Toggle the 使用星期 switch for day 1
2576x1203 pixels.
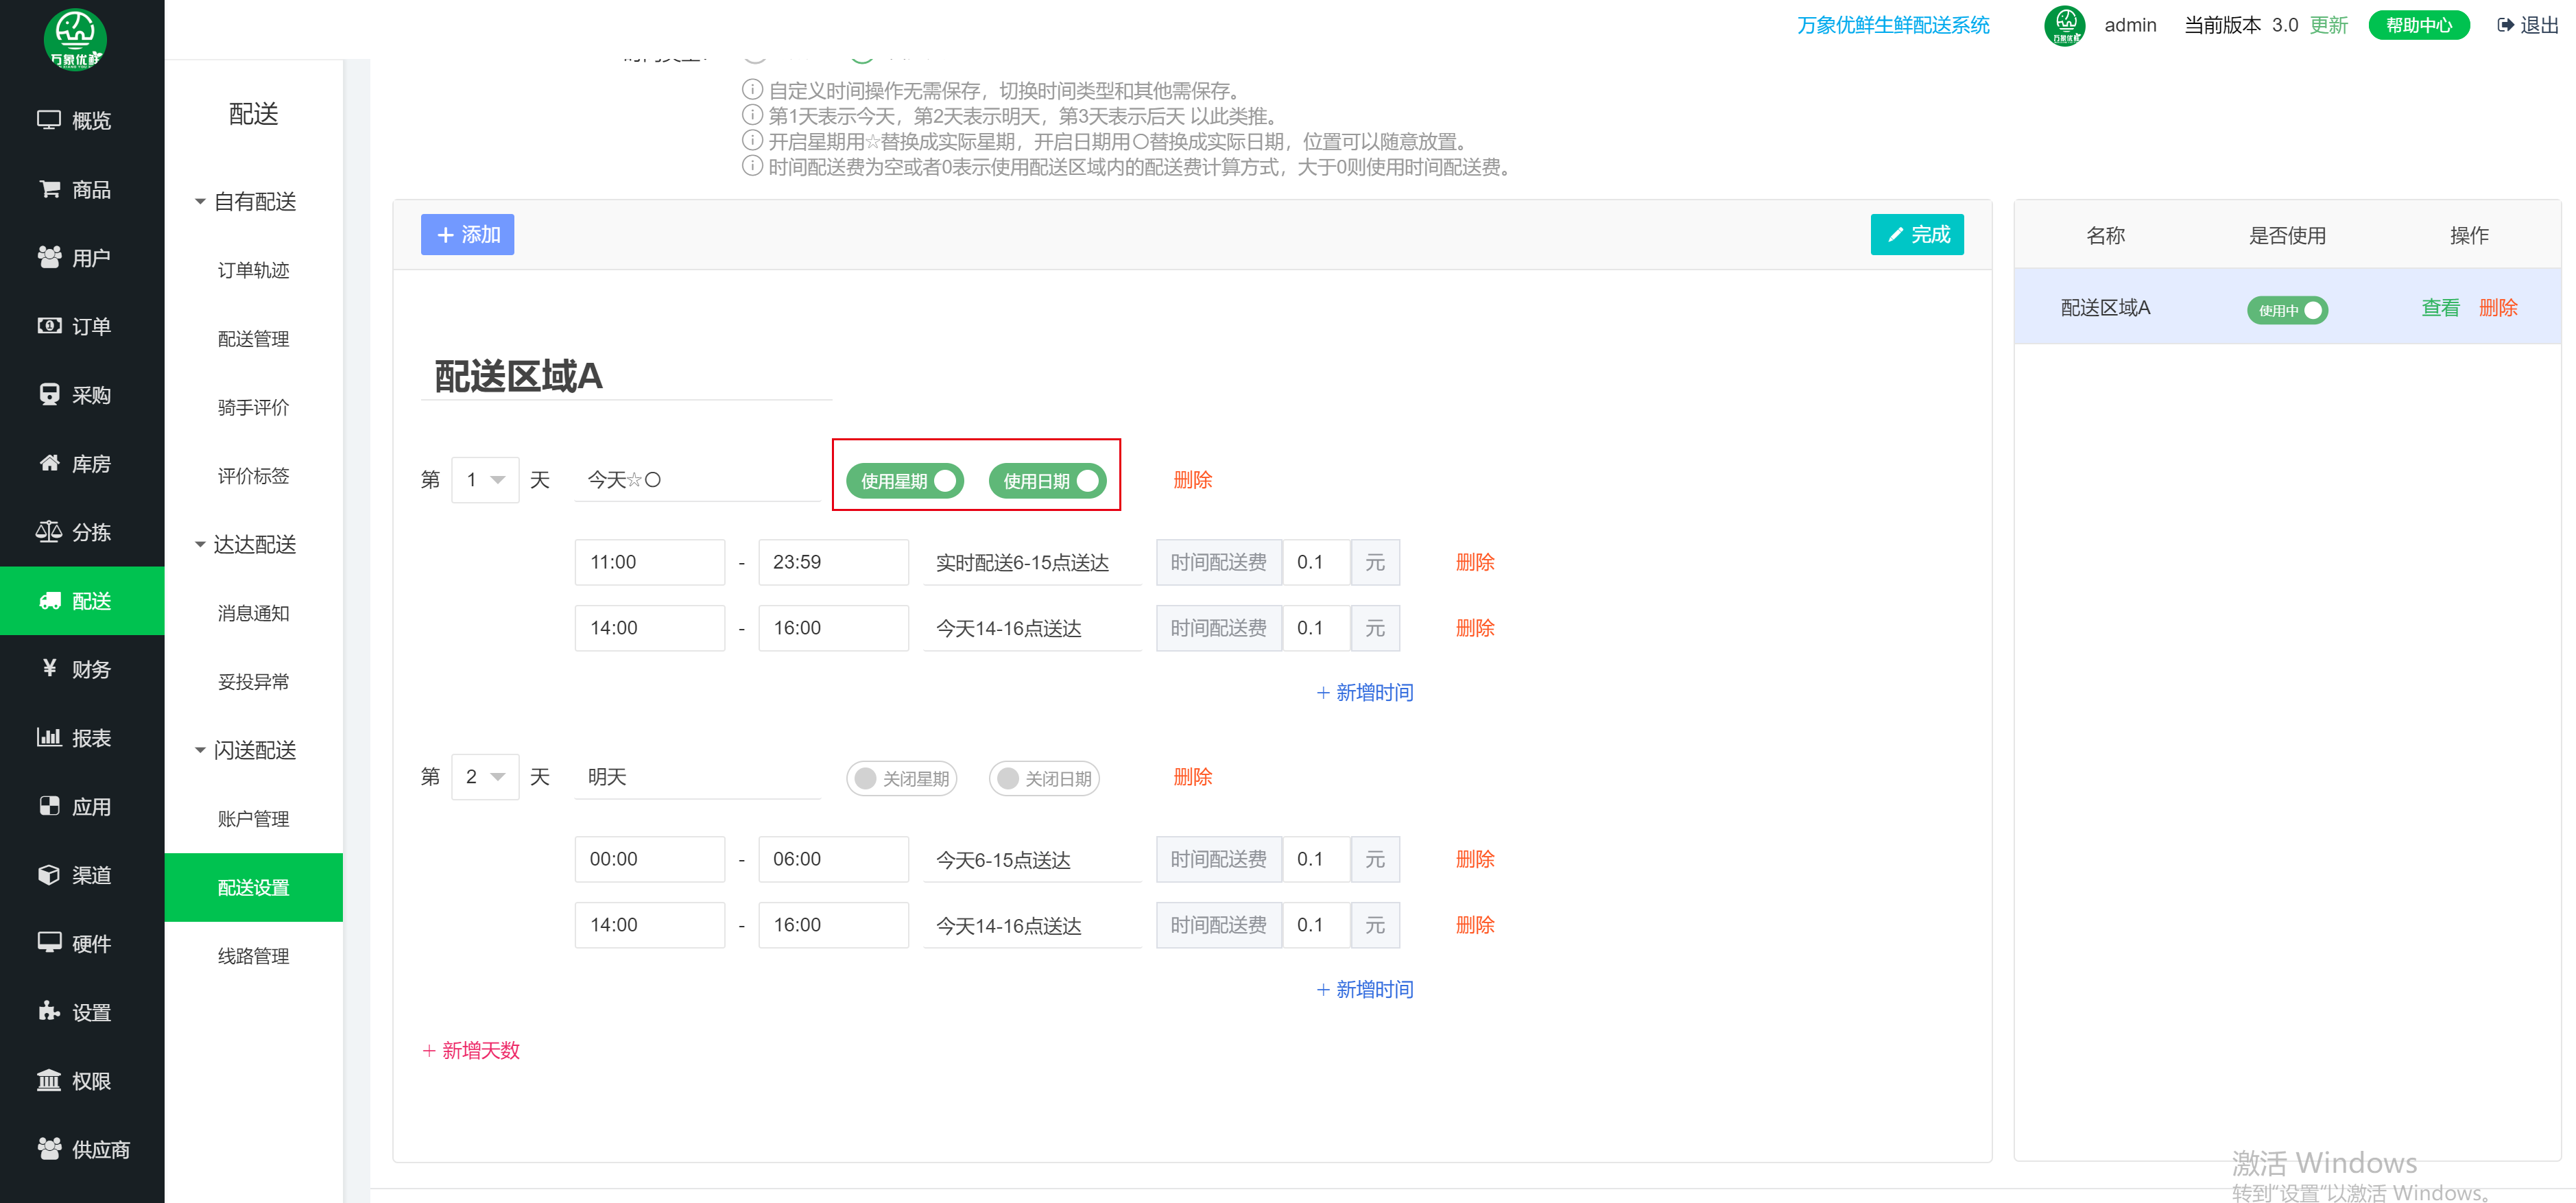[x=905, y=481]
